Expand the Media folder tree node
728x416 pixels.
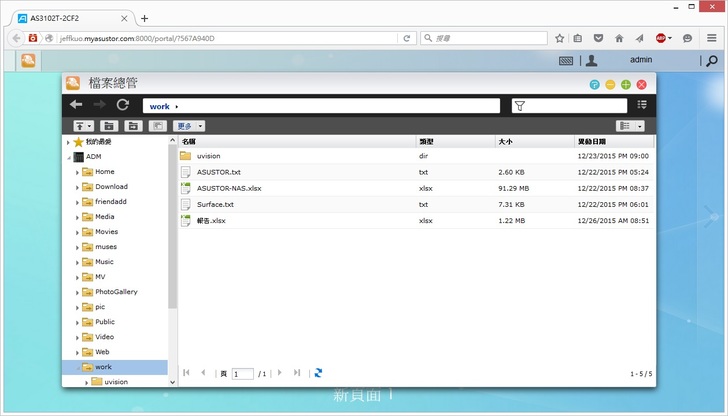pos(77,217)
